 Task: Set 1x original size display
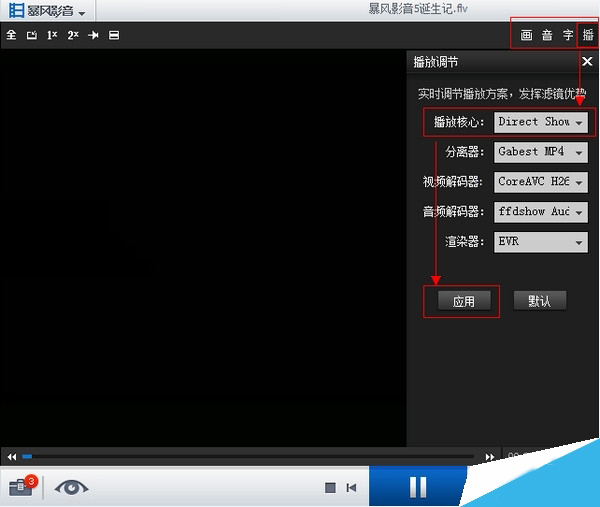click(x=52, y=35)
